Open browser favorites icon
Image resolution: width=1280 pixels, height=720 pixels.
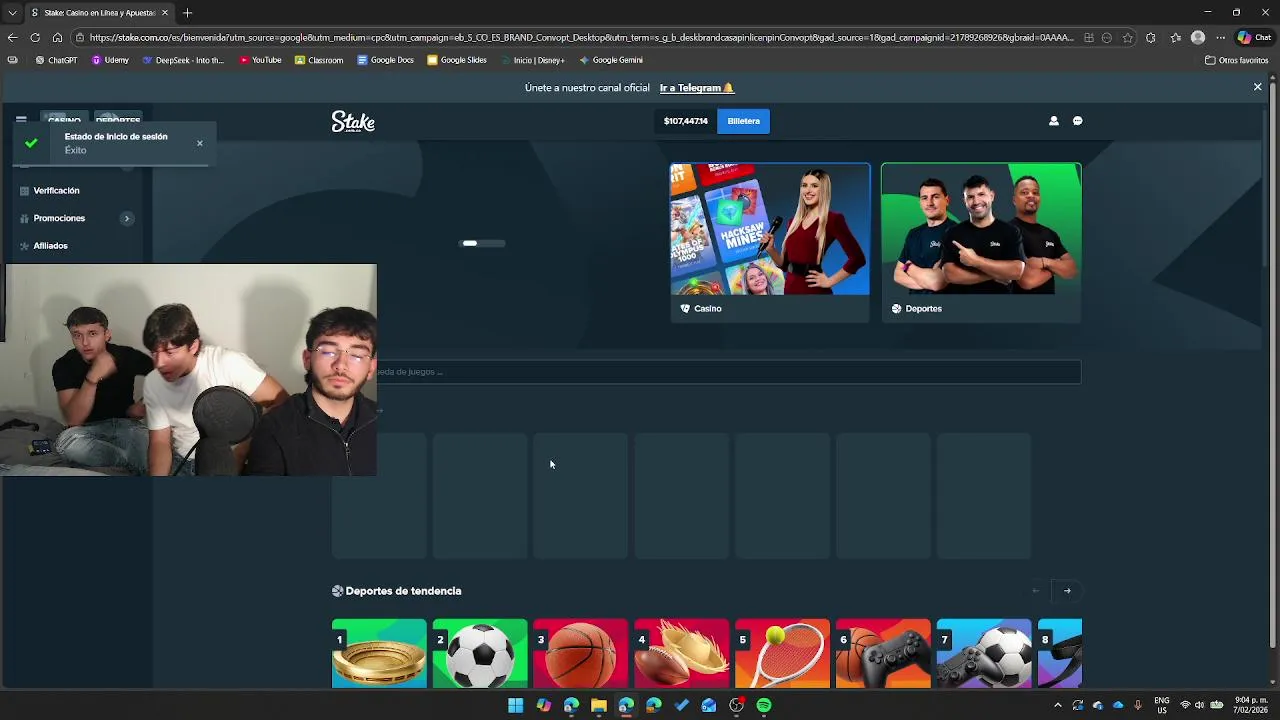click(x=1176, y=37)
